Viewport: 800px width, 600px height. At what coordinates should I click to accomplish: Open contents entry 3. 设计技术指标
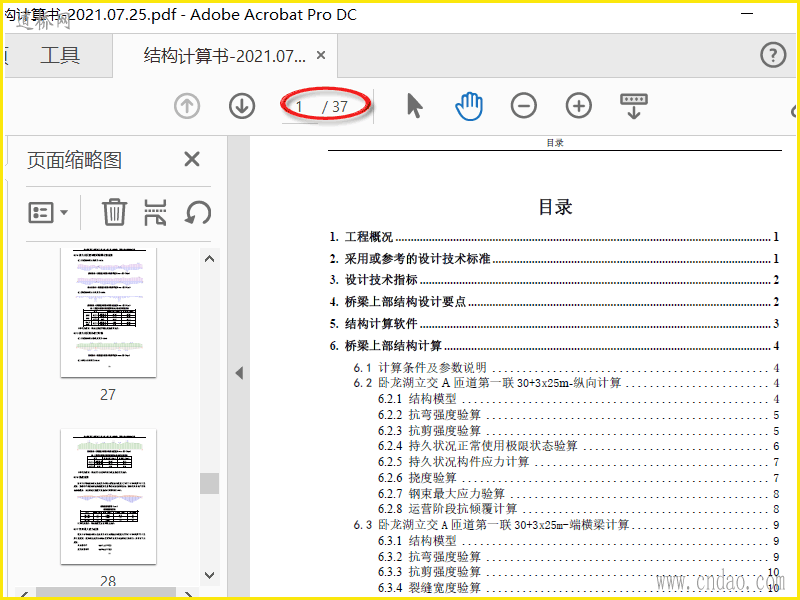pyautogui.click(x=554, y=280)
